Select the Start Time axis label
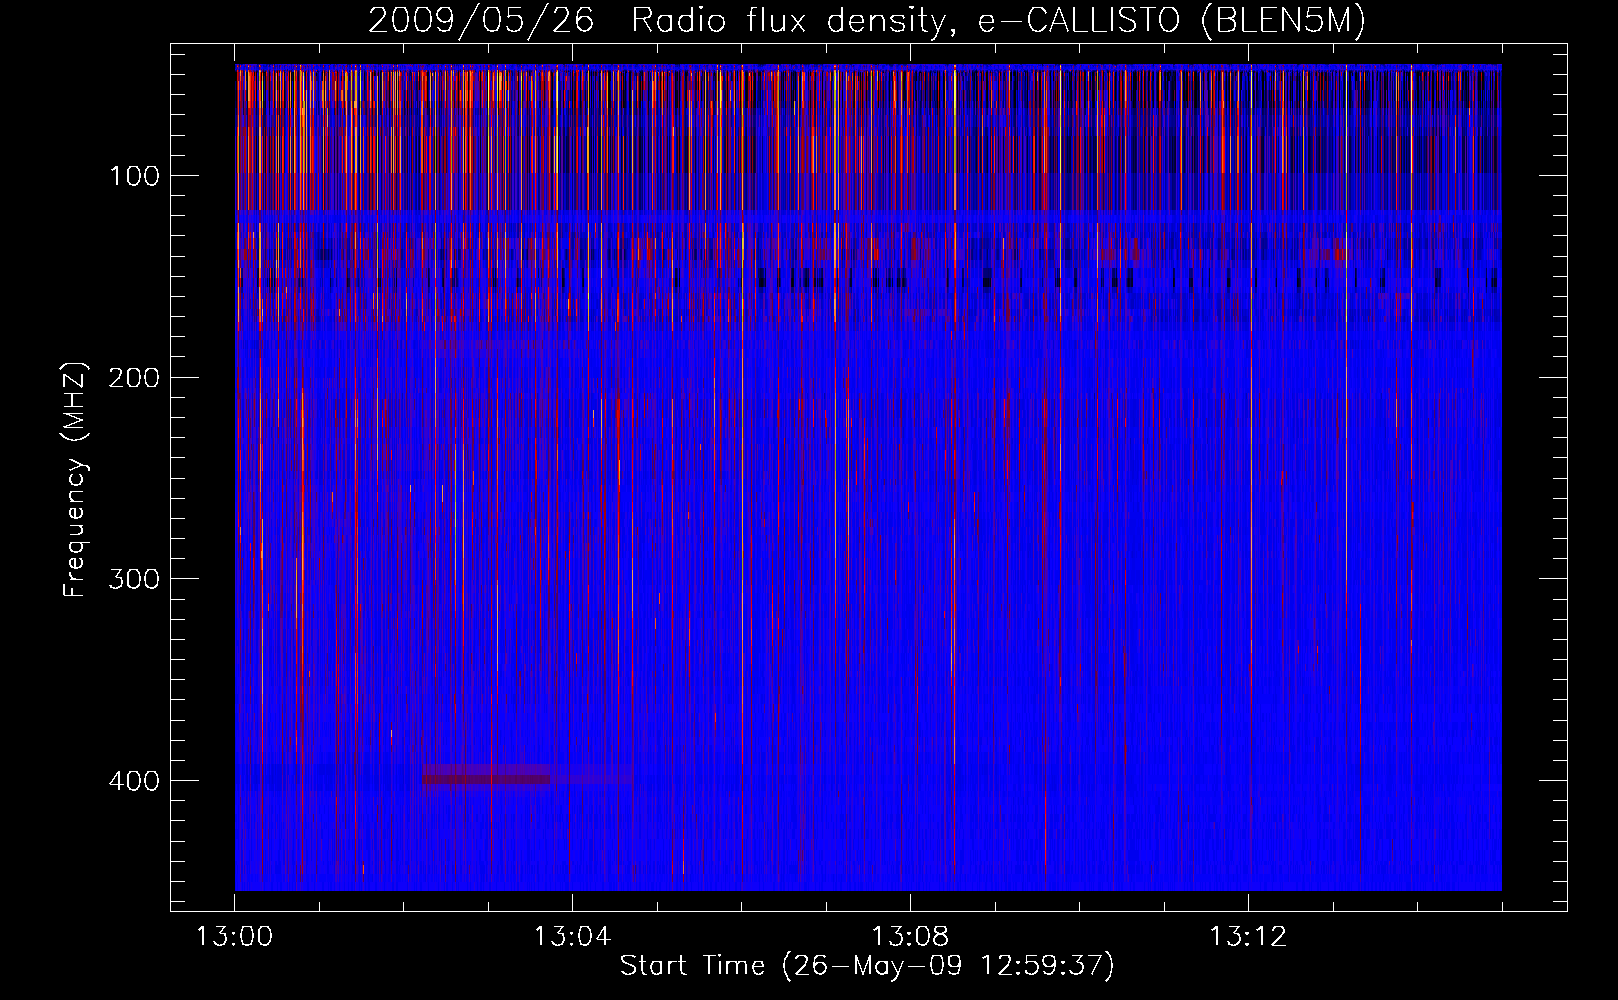 pos(867,966)
